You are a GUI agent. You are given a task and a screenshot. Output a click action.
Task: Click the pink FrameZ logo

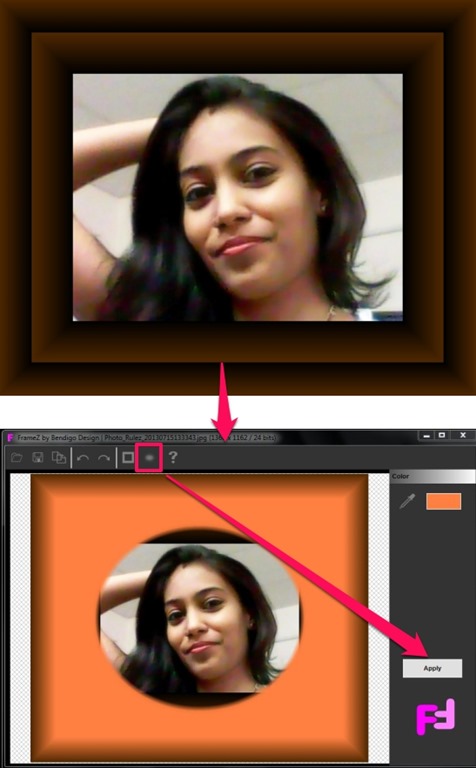(x=436, y=717)
